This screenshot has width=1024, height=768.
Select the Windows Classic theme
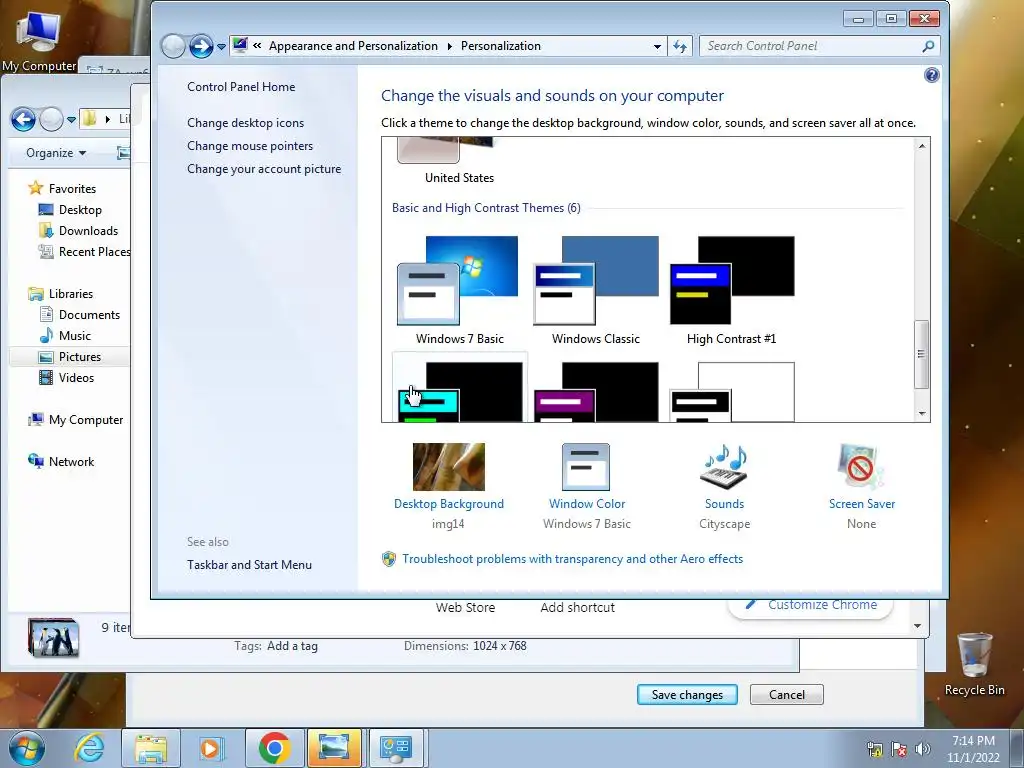click(x=596, y=291)
